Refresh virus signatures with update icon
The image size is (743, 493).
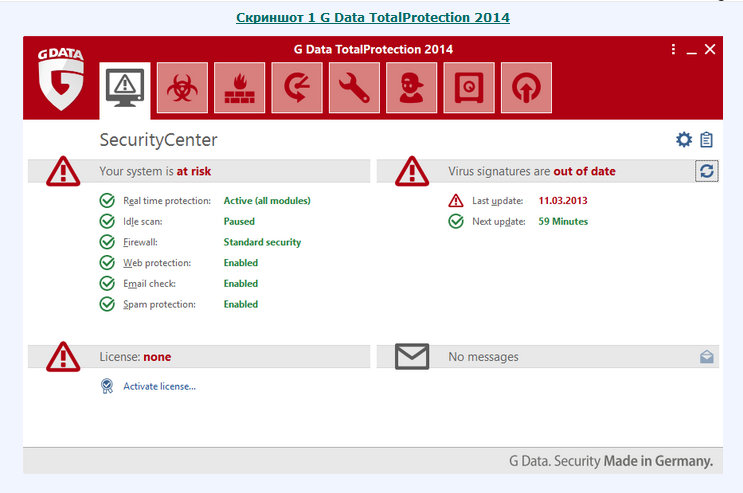(x=707, y=171)
